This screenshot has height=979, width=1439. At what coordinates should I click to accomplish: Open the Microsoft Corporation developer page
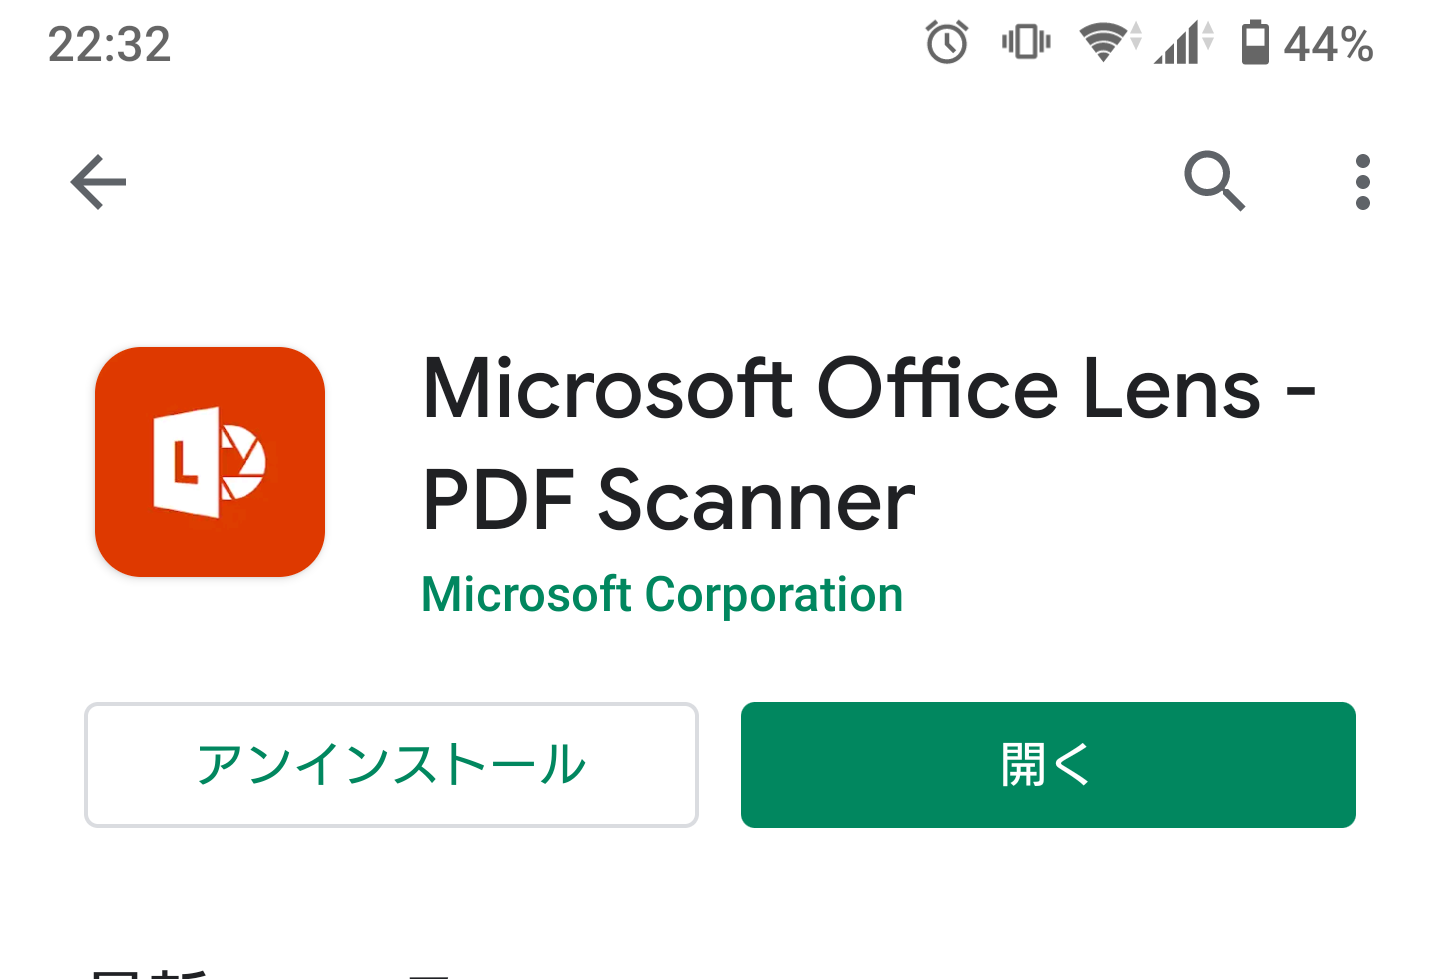(662, 595)
